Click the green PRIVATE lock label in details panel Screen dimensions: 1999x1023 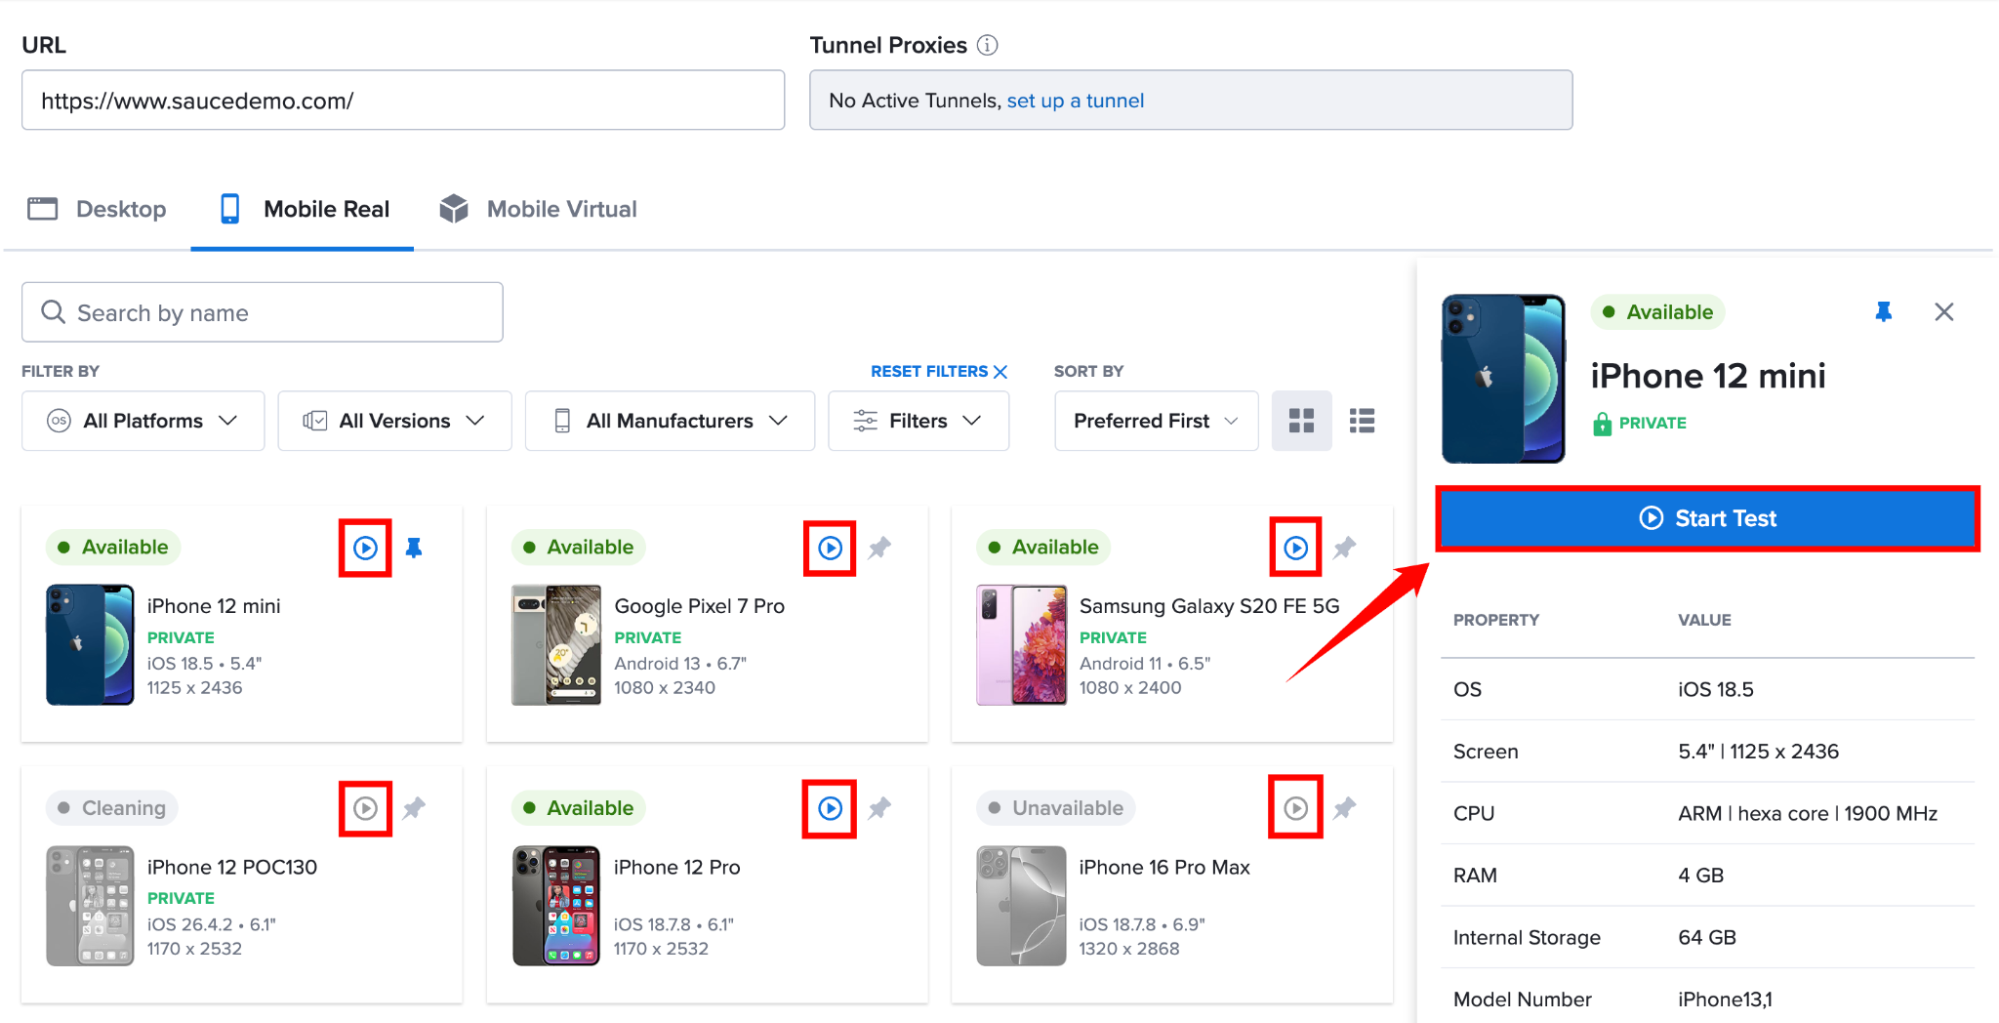[x=1639, y=423]
